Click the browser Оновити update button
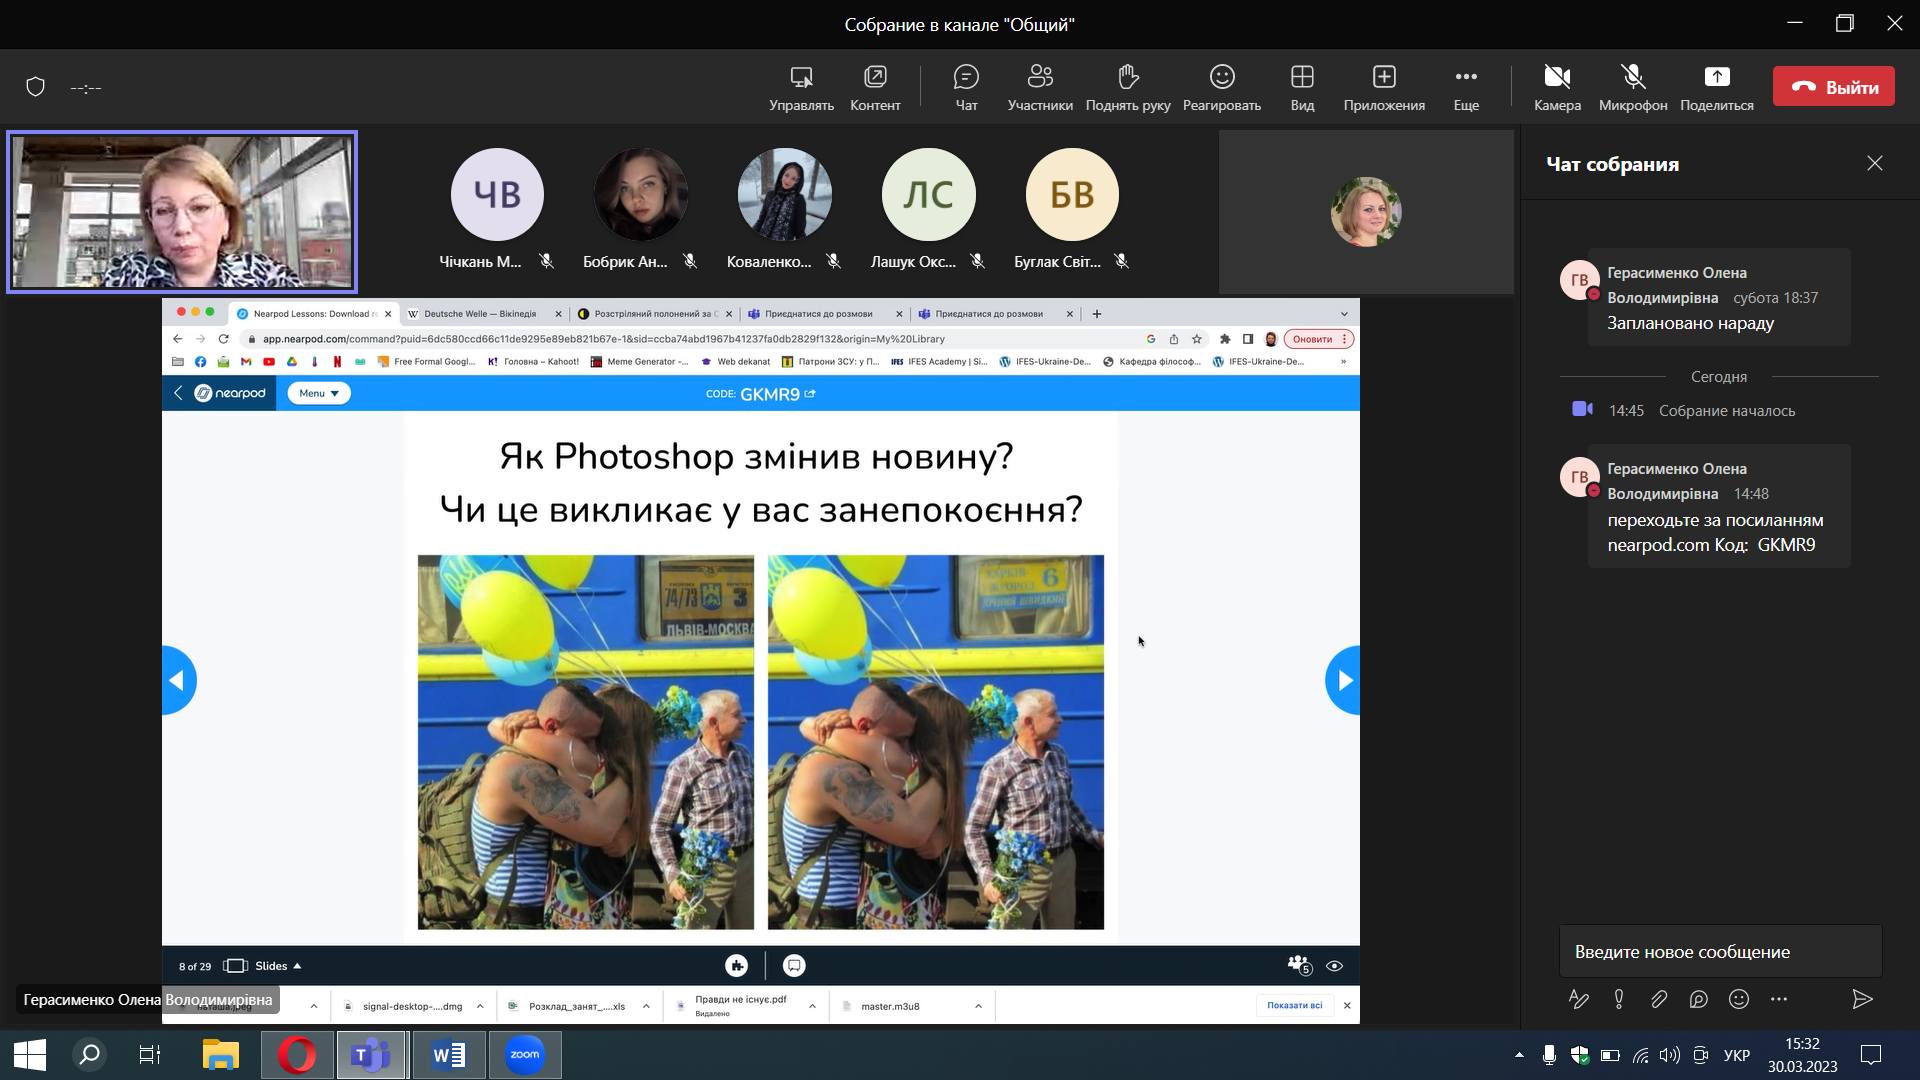The width and height of the screenshot is (1920, 1080). pyautogui.click(x=1319, y=339)
